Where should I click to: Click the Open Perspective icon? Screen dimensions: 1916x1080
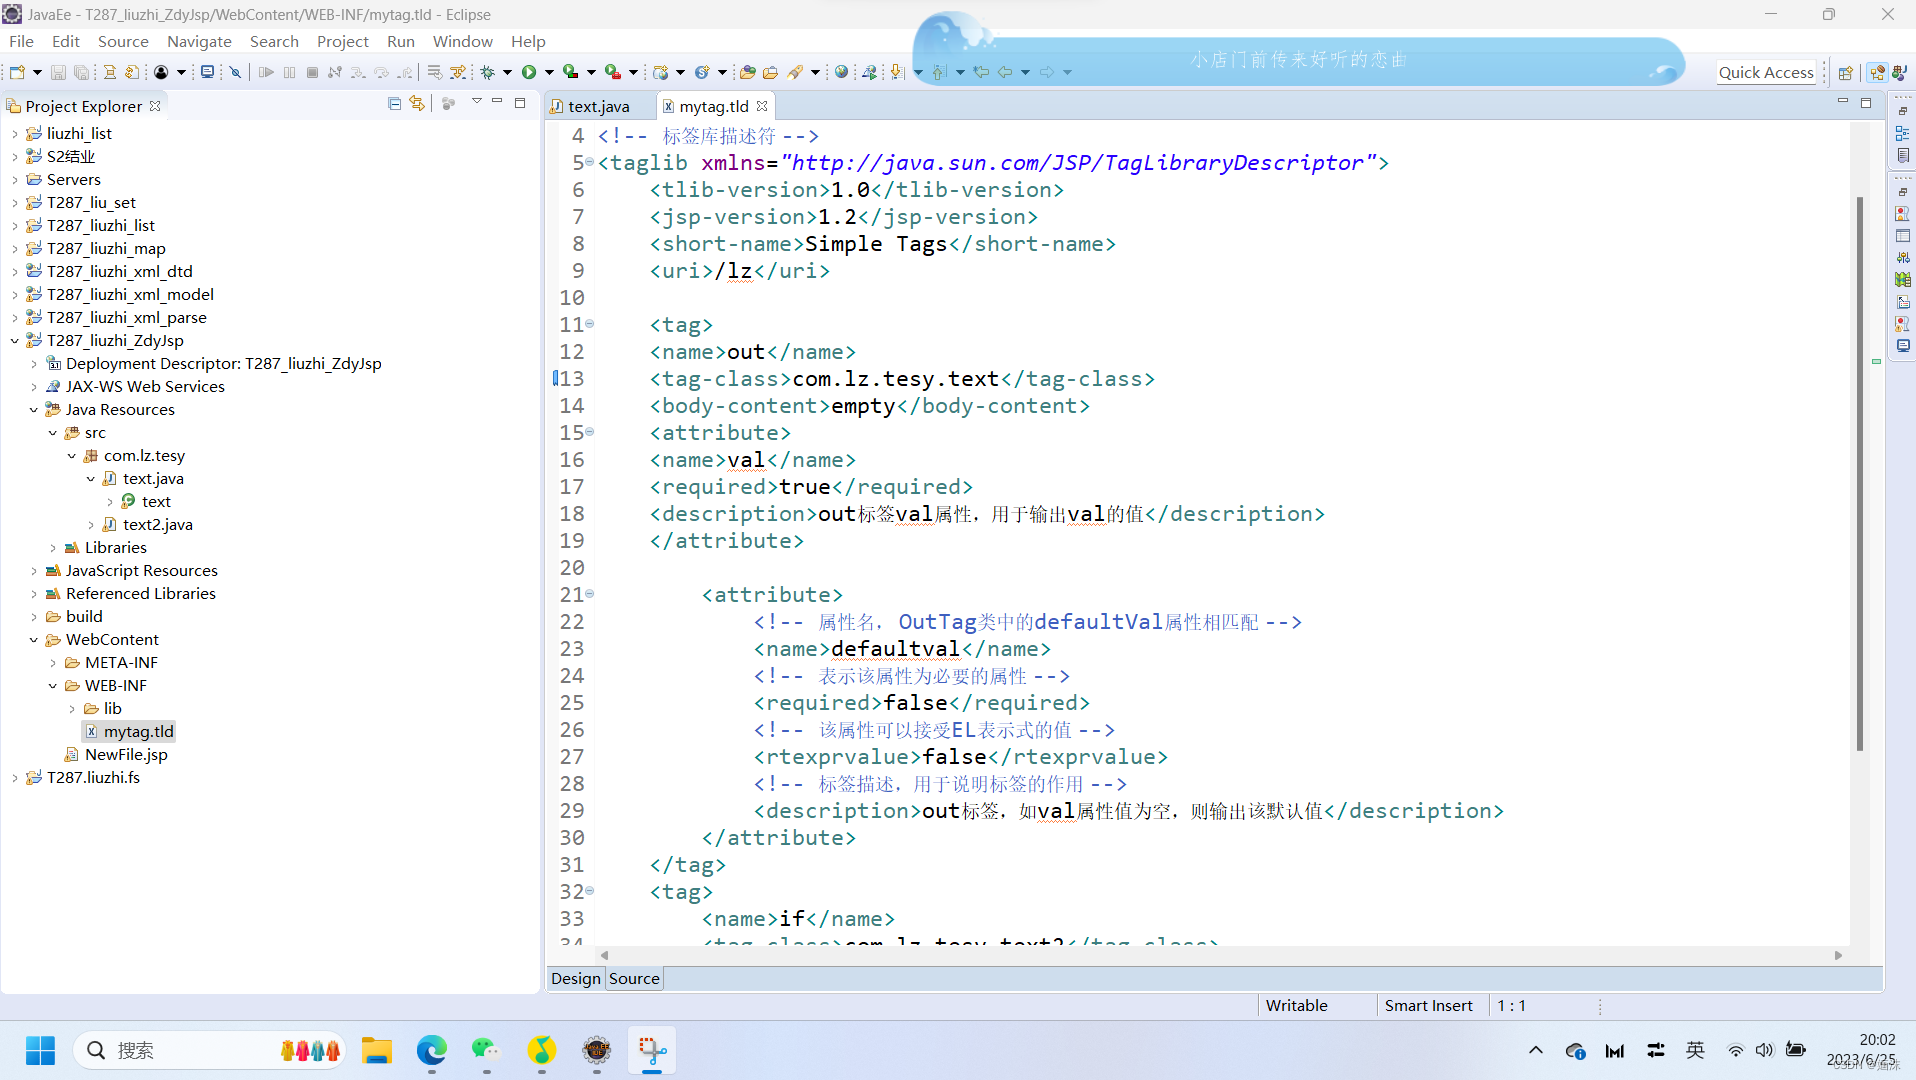pos(1846,72)
